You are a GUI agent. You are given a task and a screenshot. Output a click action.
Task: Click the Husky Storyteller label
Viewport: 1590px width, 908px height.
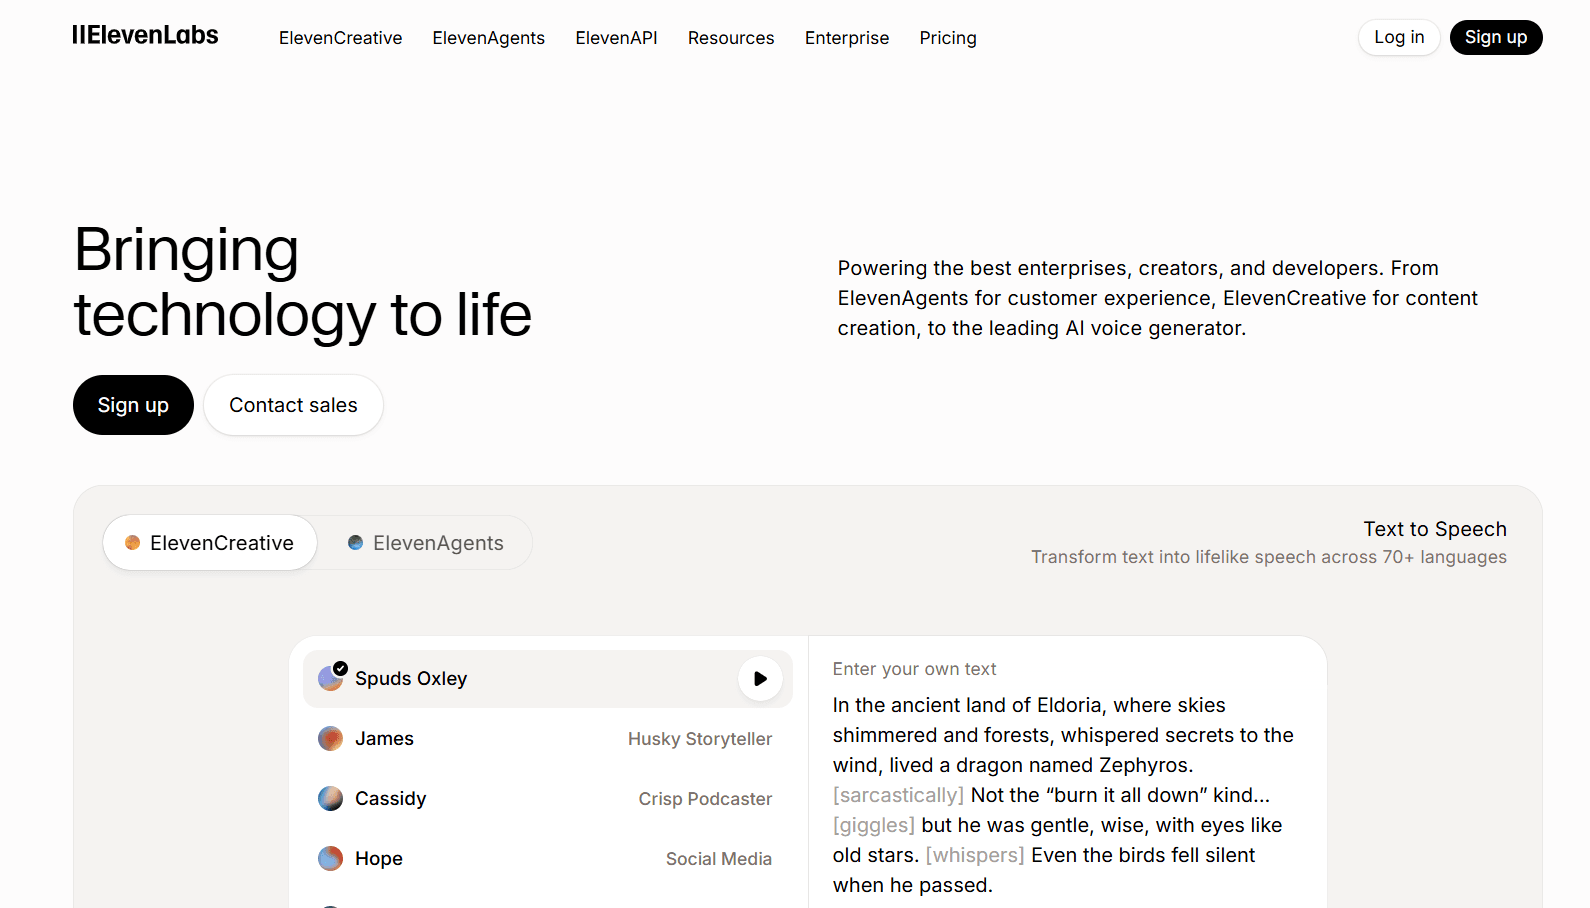point(700,739)
